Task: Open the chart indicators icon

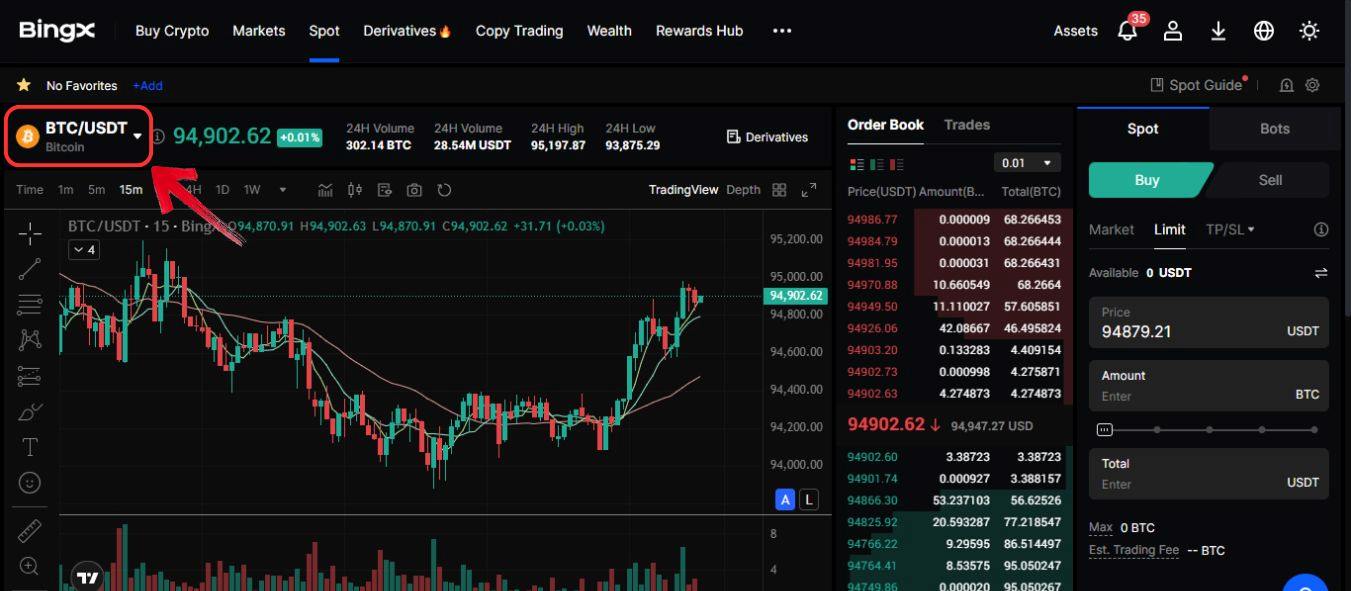Action: [325, 190]
